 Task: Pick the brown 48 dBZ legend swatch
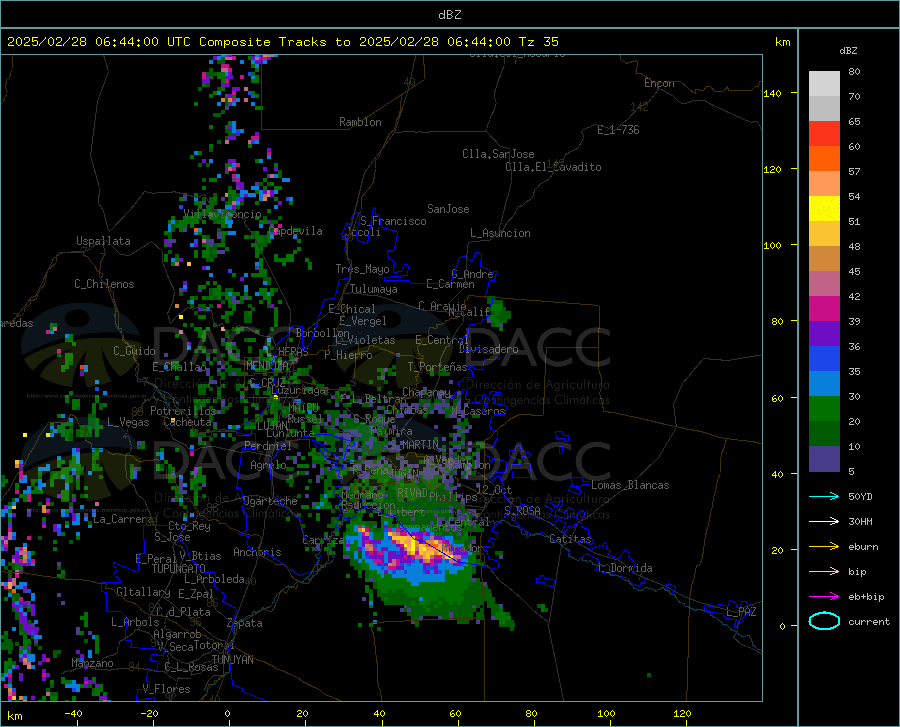coord(824,259)
